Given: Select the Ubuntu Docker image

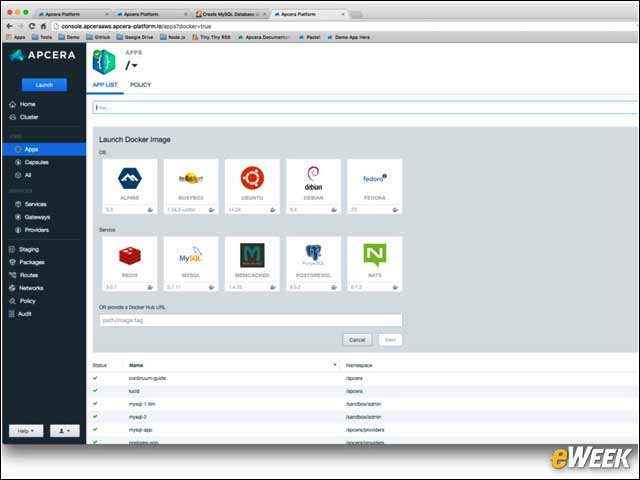Looking at the screenshot, I should tap(252, 187).
